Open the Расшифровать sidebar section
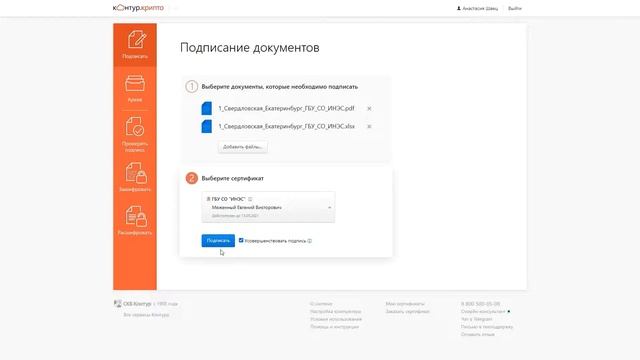 [135, 220]
